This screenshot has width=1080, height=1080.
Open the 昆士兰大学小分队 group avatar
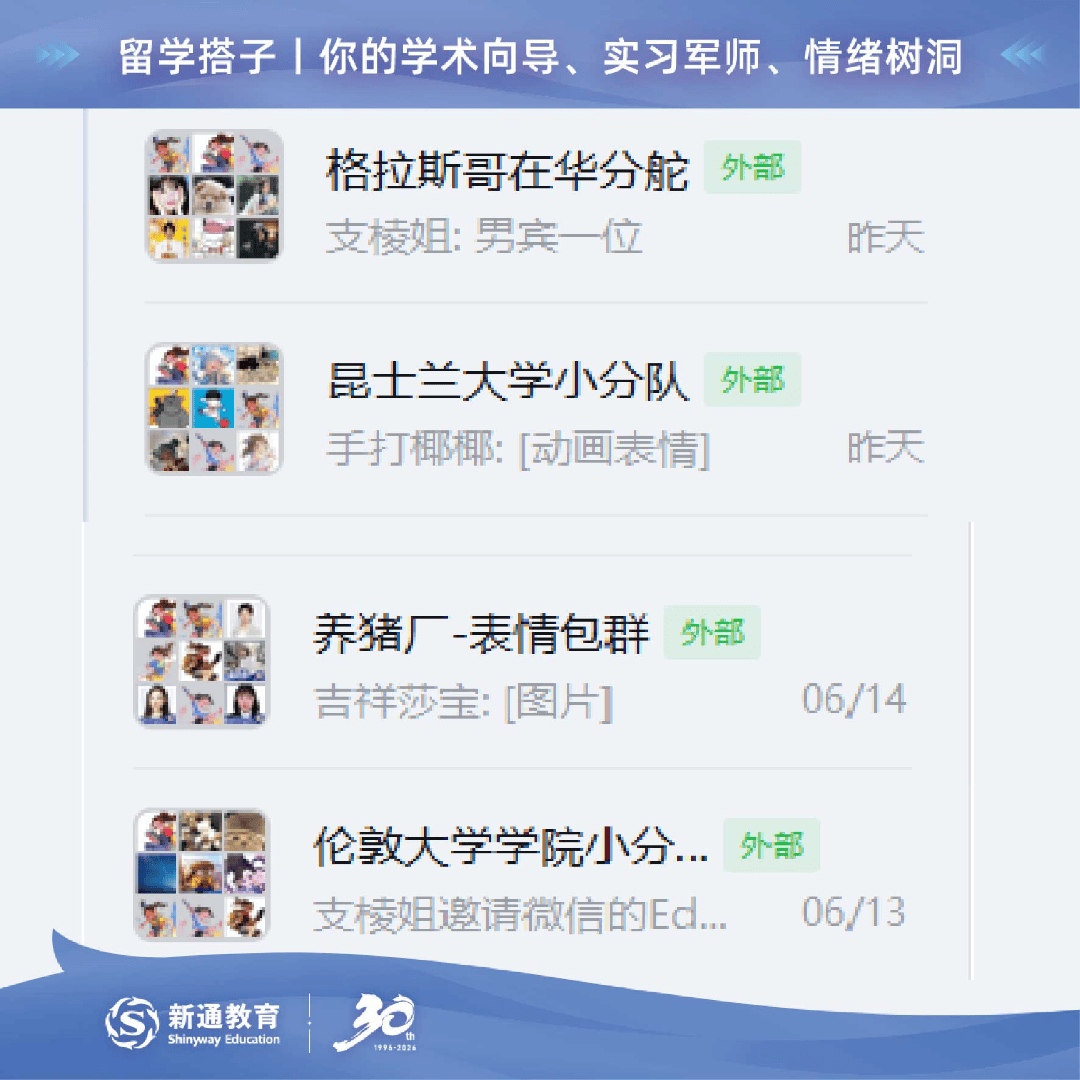(x=214, y=408)
